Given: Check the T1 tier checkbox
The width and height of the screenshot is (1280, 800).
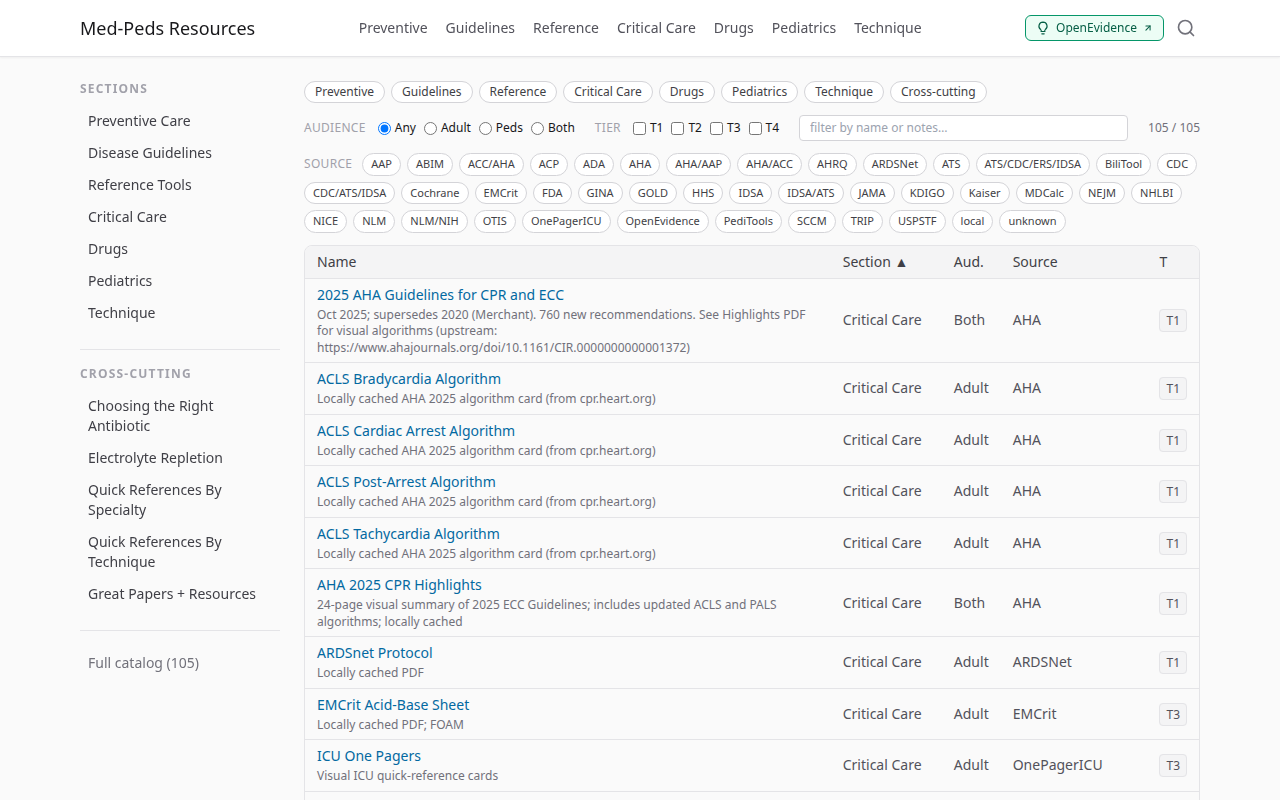Looking at the screenshot, I should [x=639, y=128].
